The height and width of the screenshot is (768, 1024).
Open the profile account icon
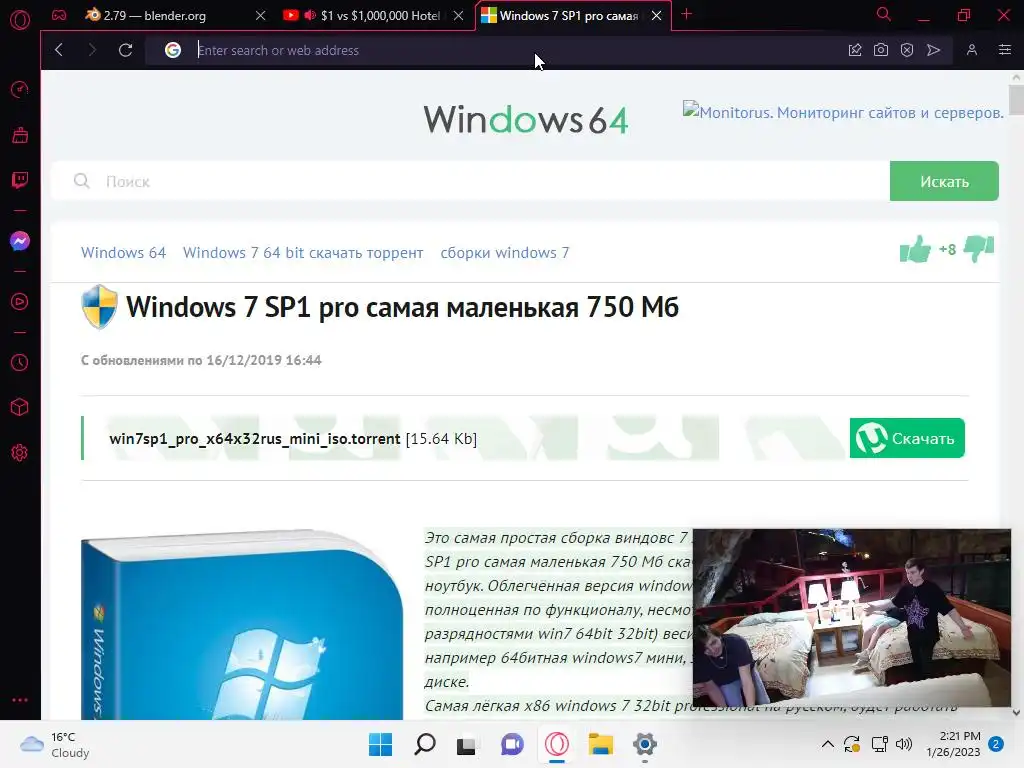tap(972, 50)
